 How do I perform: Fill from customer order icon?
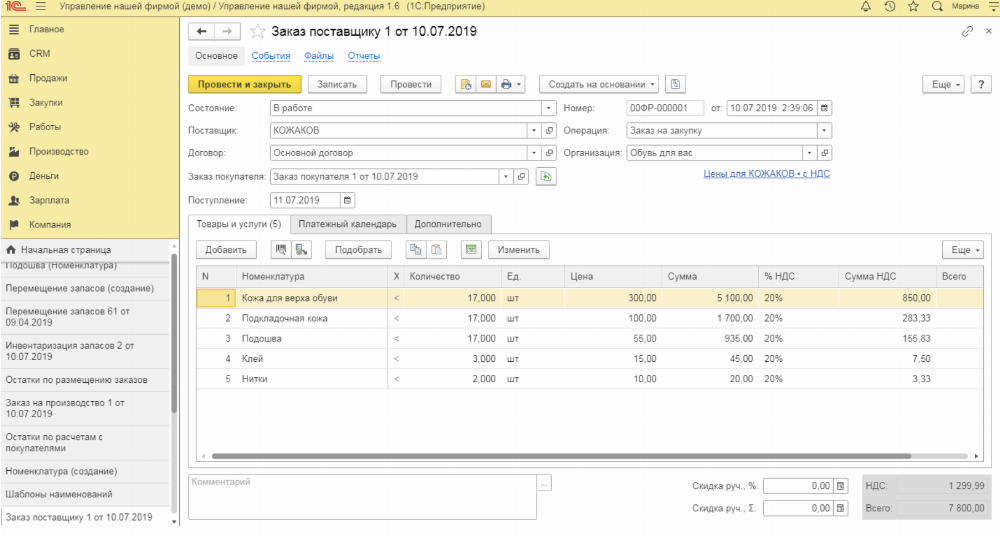[x=546, y=177]
